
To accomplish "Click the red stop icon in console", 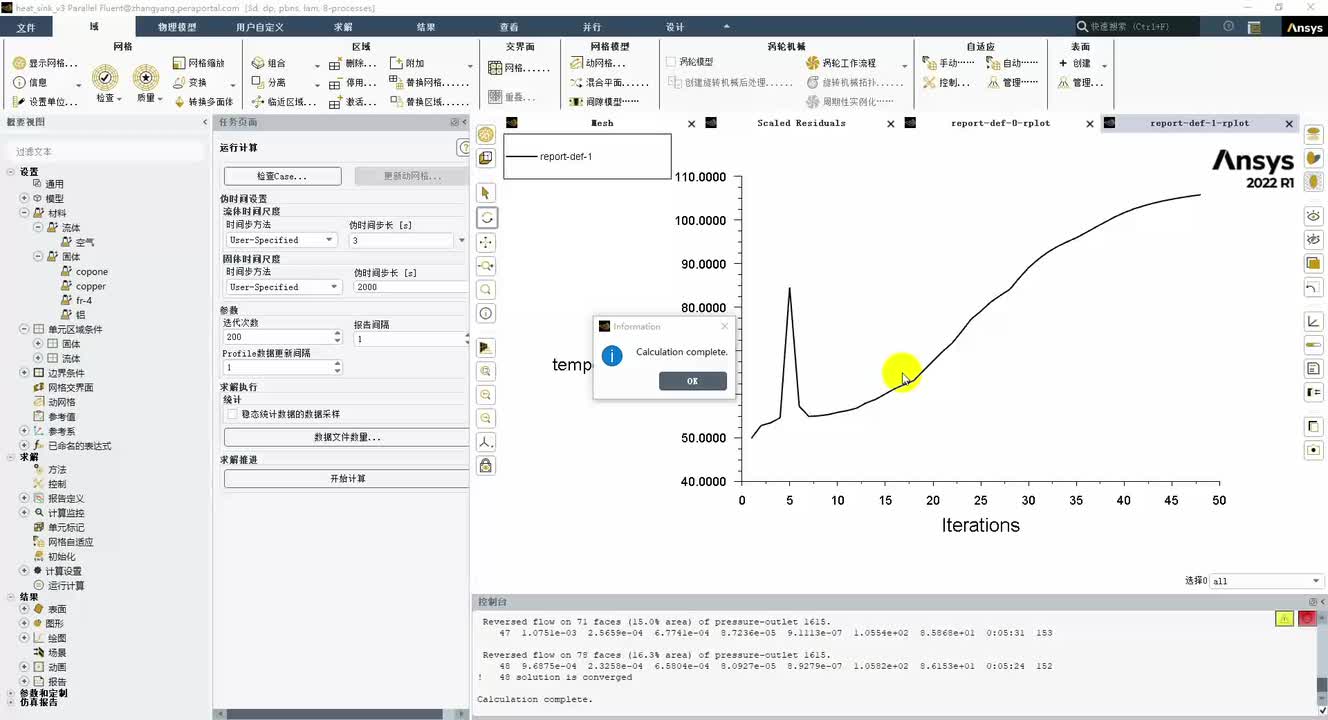I will click(x=1307, y=619).
